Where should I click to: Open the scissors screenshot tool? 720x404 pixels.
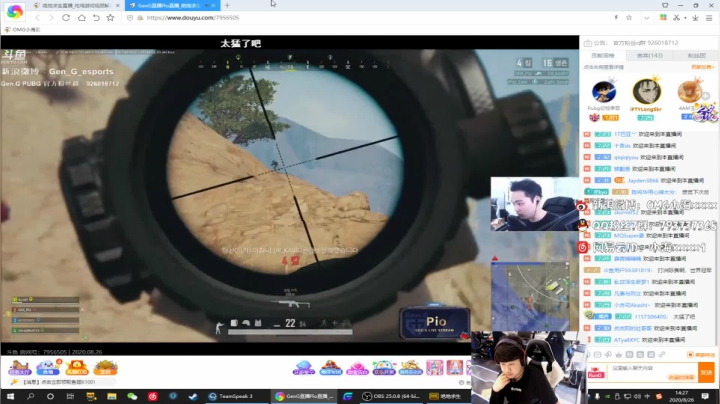click(x=676, y=17)
